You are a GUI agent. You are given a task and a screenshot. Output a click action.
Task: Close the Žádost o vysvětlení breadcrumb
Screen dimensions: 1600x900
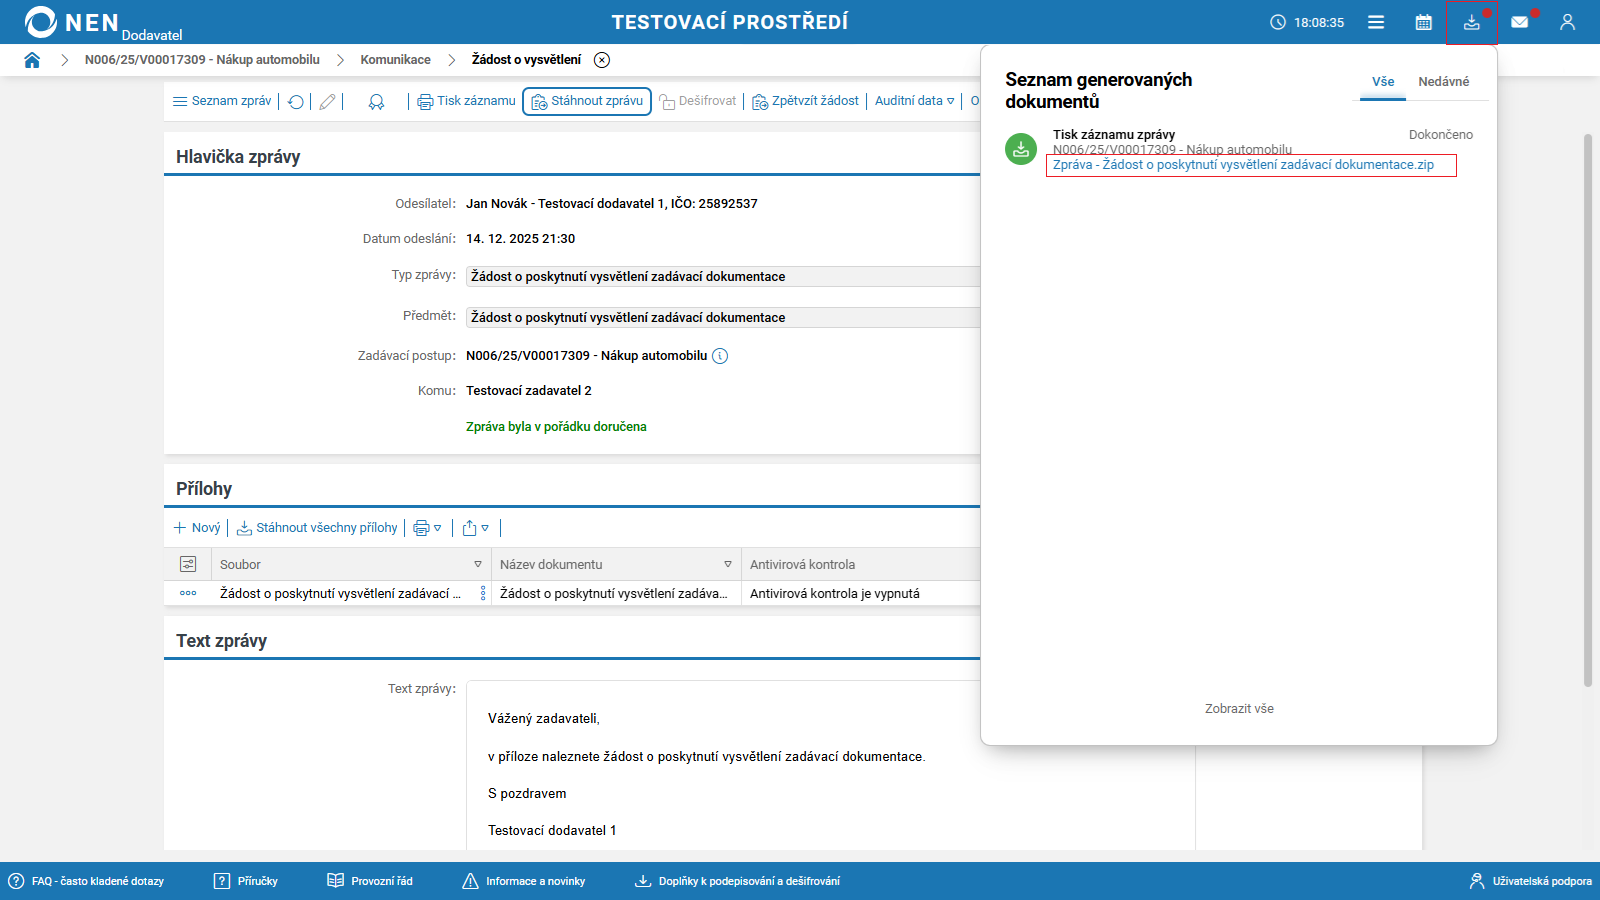click(x=602, y=60)
